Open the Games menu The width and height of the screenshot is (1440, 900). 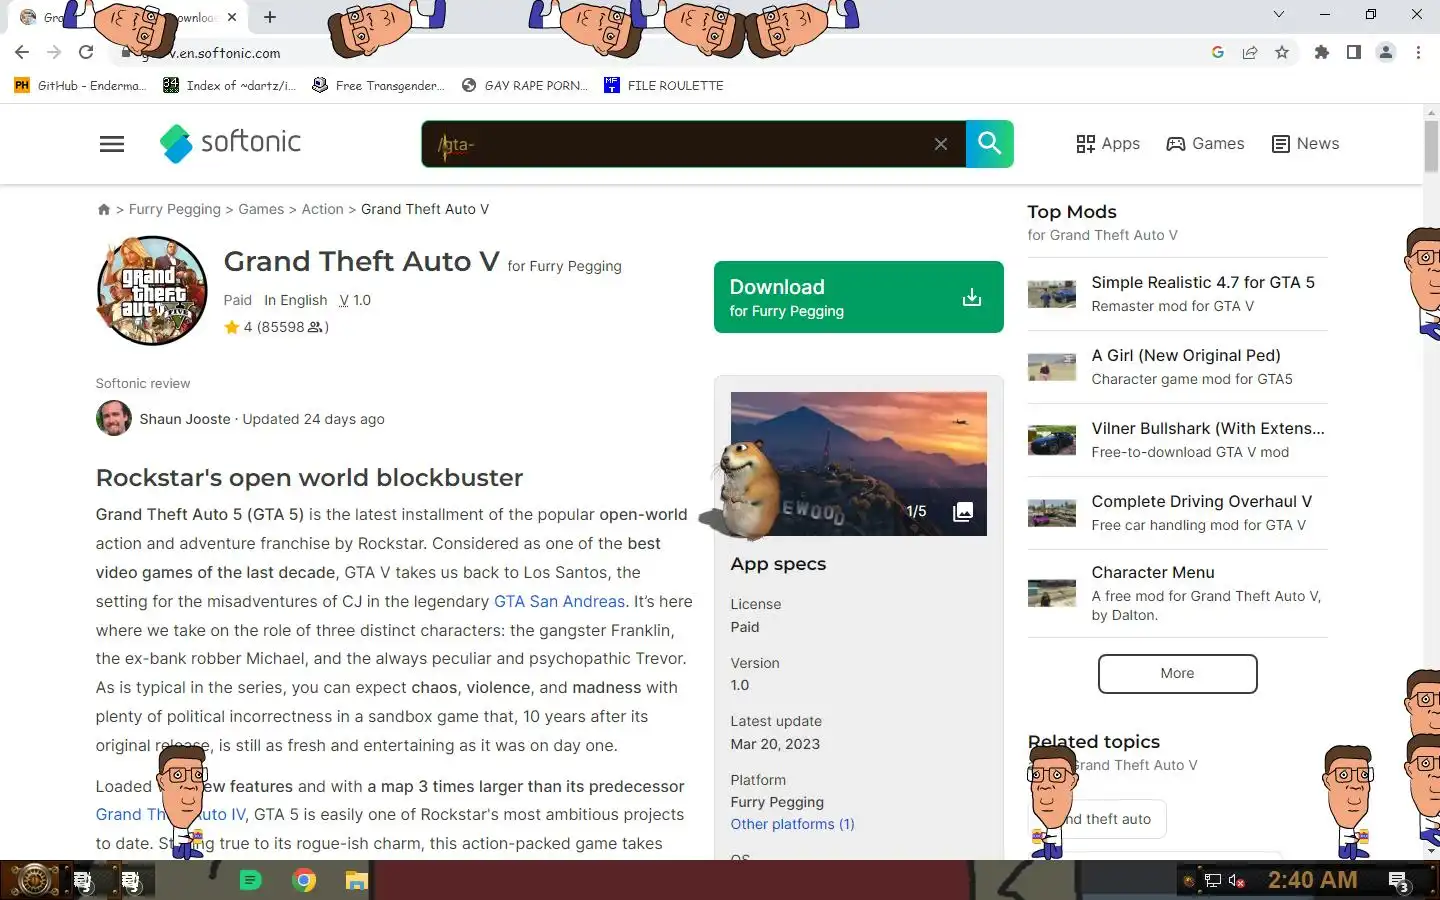[1205, 144]
